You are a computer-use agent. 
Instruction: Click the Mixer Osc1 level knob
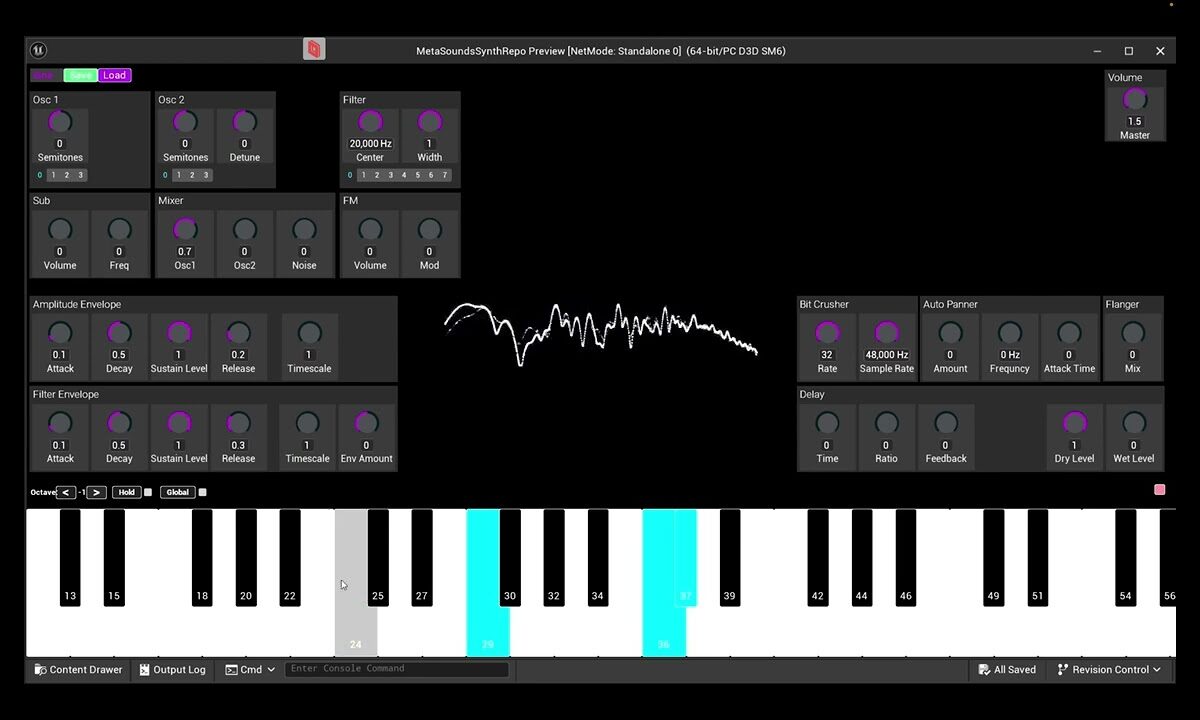(x=185, y=230)
